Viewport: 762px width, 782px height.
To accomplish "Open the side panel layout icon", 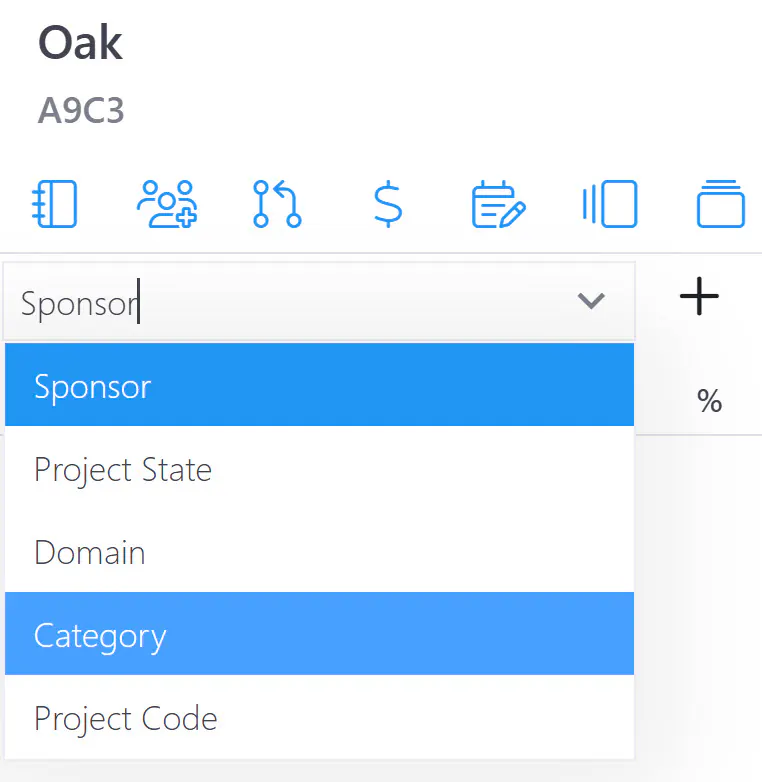I will click(x=609, y=204).
